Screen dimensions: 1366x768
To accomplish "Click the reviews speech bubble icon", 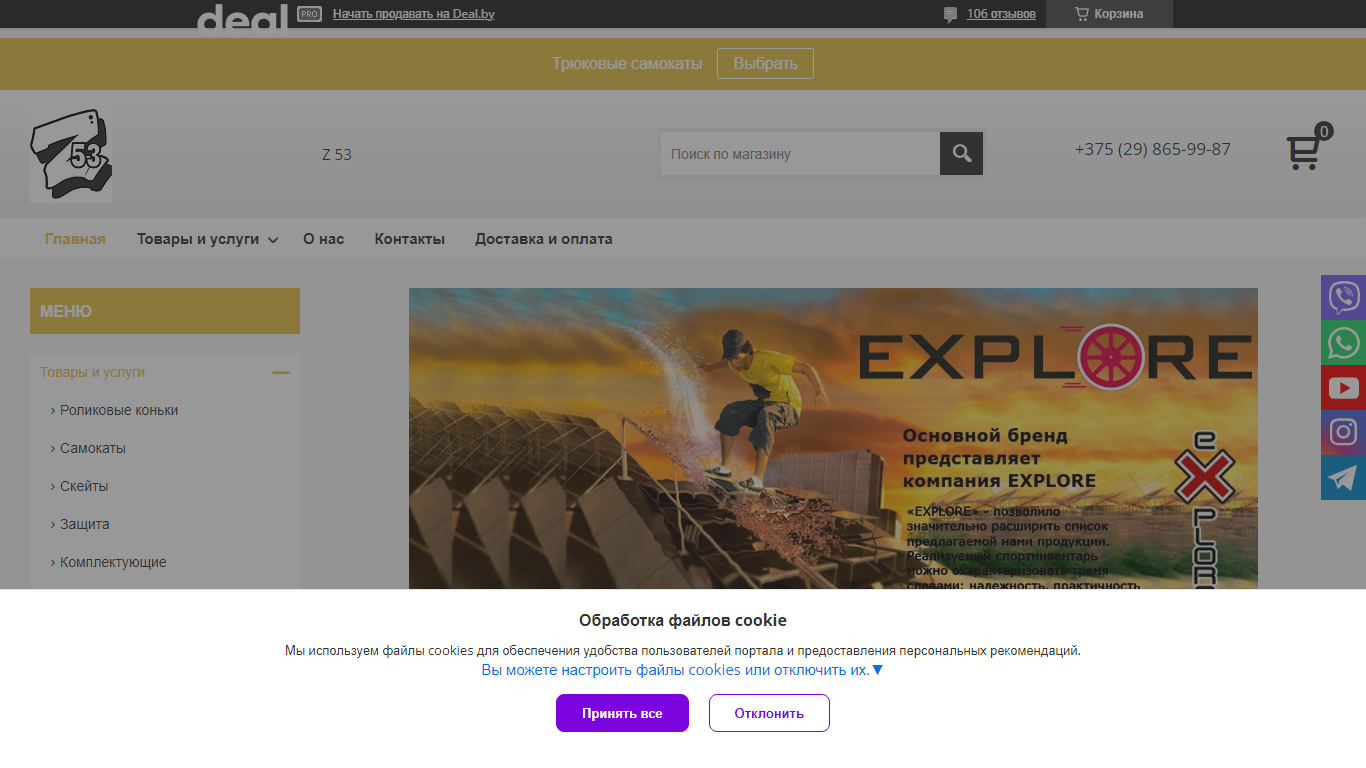I will pyautogui.click(x=950, y=14).
